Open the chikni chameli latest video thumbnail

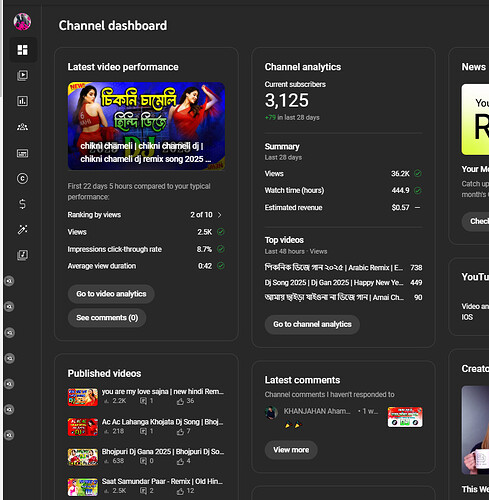[146, 126]
